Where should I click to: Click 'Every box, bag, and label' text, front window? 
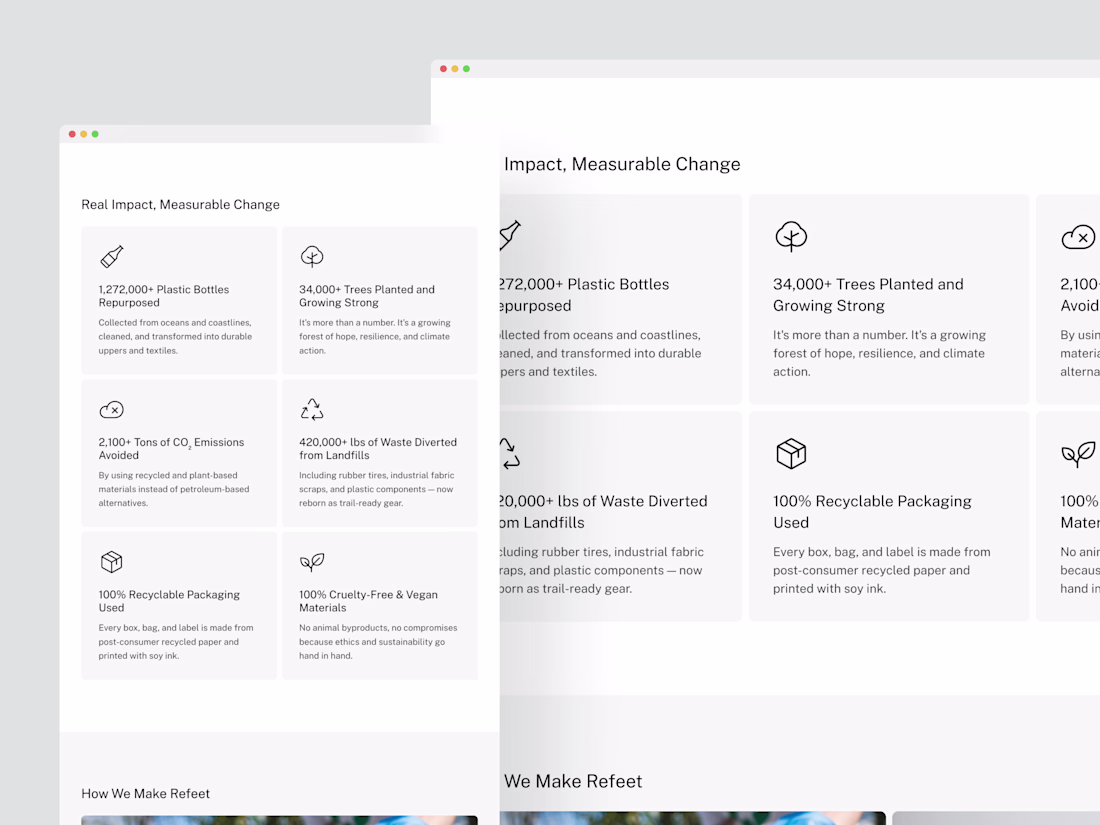(175, 642)
